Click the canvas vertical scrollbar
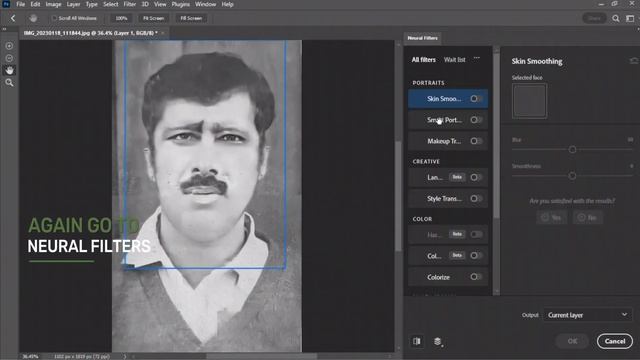 coord(399,196)
